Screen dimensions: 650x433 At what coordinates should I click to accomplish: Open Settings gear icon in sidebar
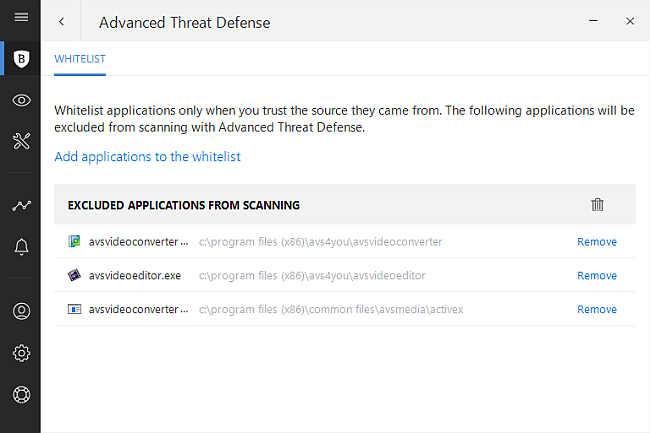click(21, 353)
